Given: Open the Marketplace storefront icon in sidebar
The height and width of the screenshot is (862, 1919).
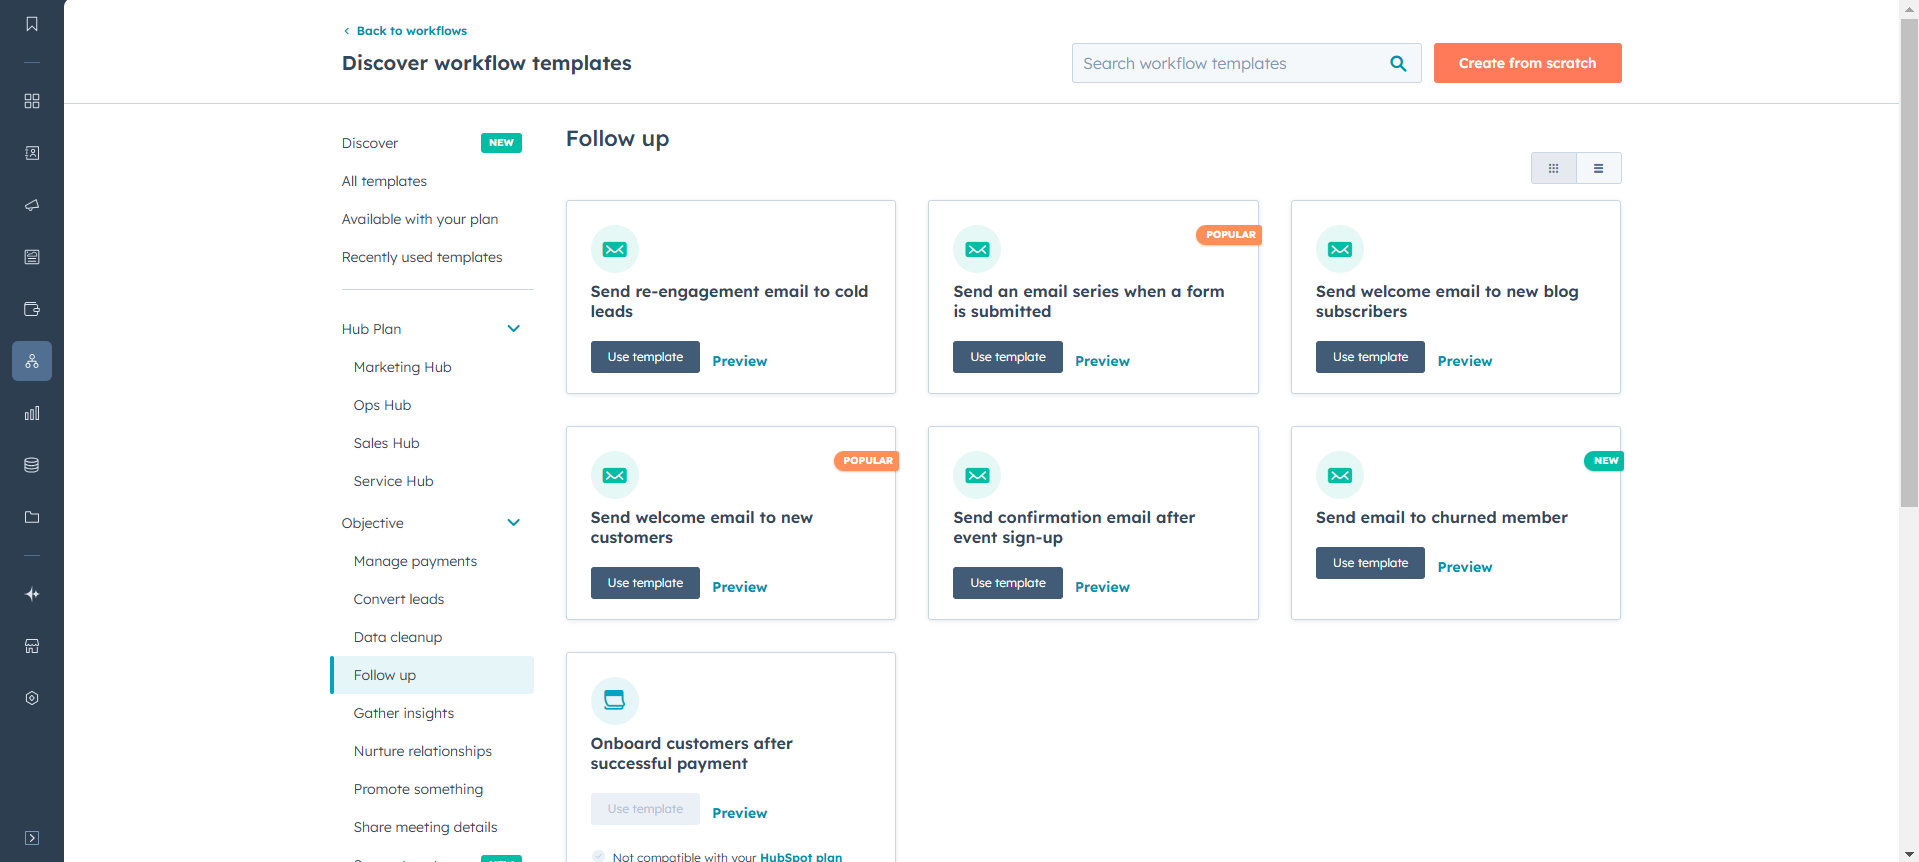Looking at the screenshot, I should point(32,646).
